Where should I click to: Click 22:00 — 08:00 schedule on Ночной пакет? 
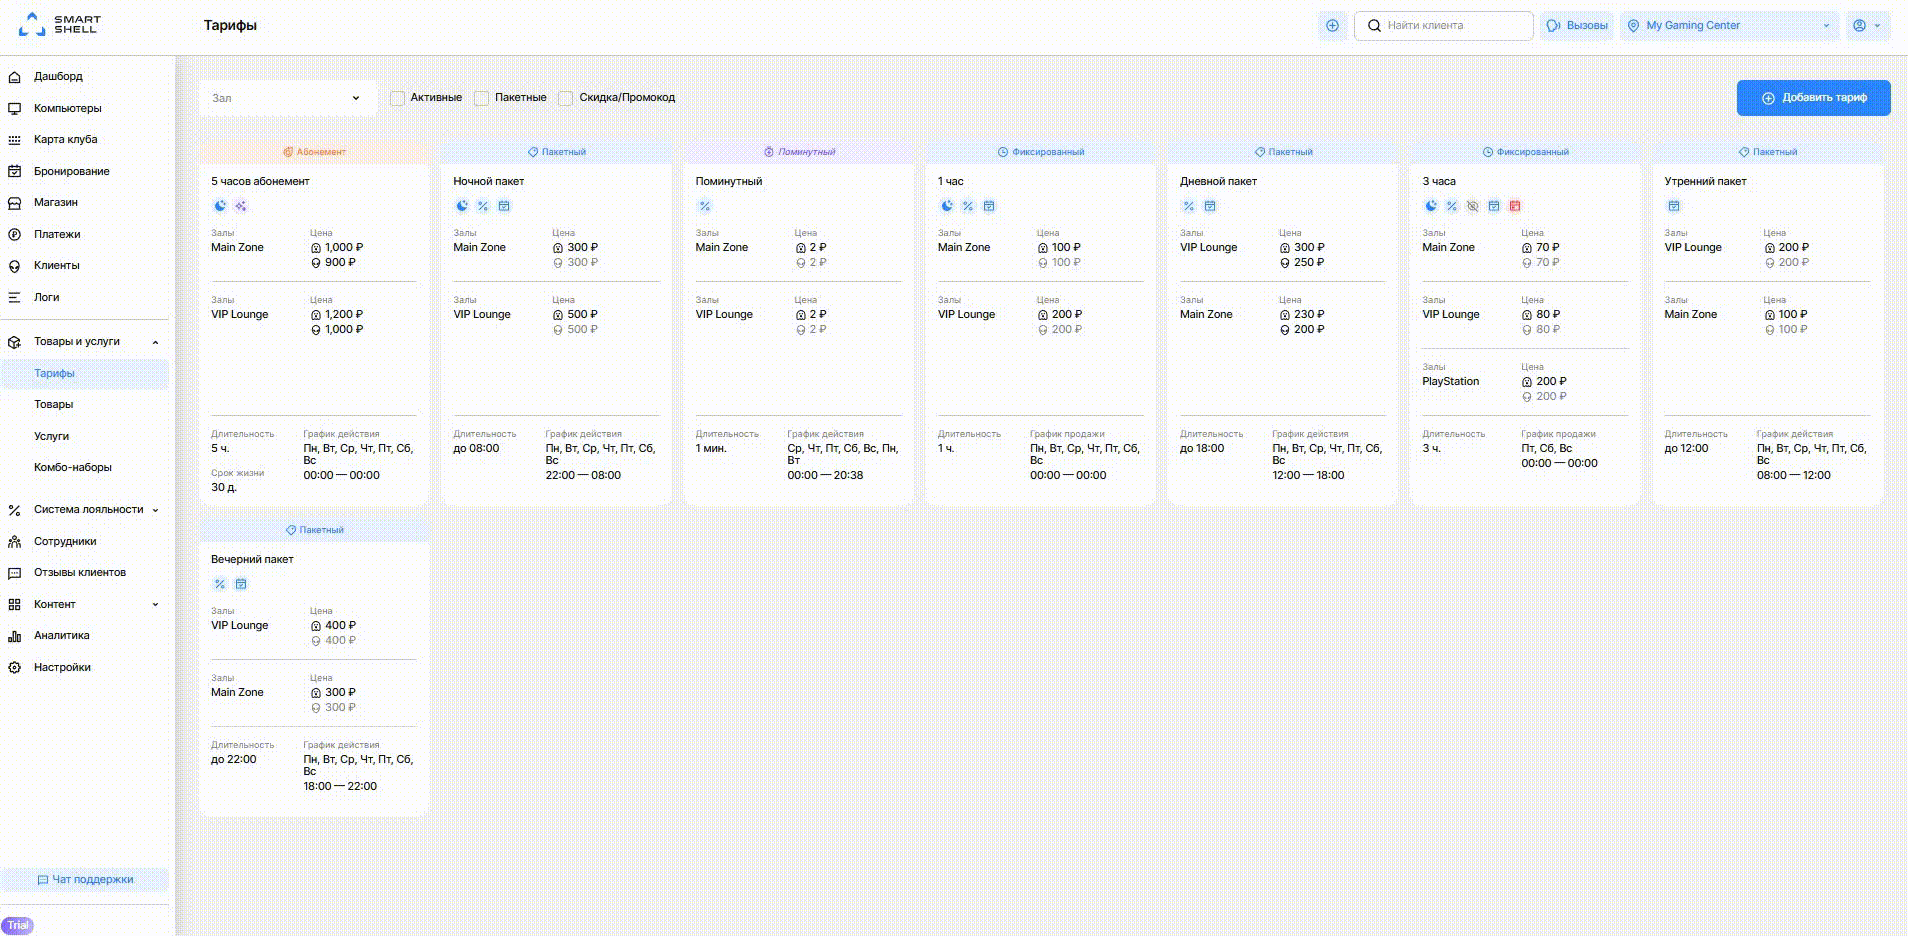pos(583,476)
